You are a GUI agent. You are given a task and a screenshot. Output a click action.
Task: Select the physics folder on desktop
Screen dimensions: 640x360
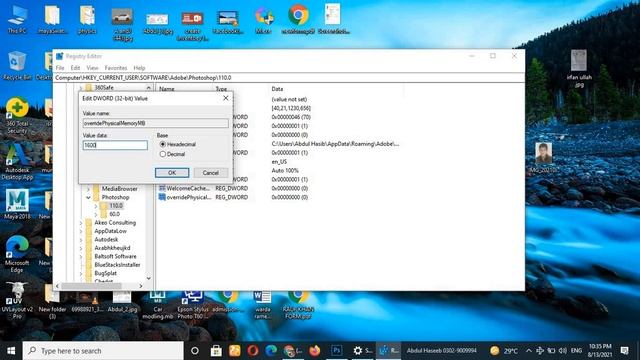[87, 19]
